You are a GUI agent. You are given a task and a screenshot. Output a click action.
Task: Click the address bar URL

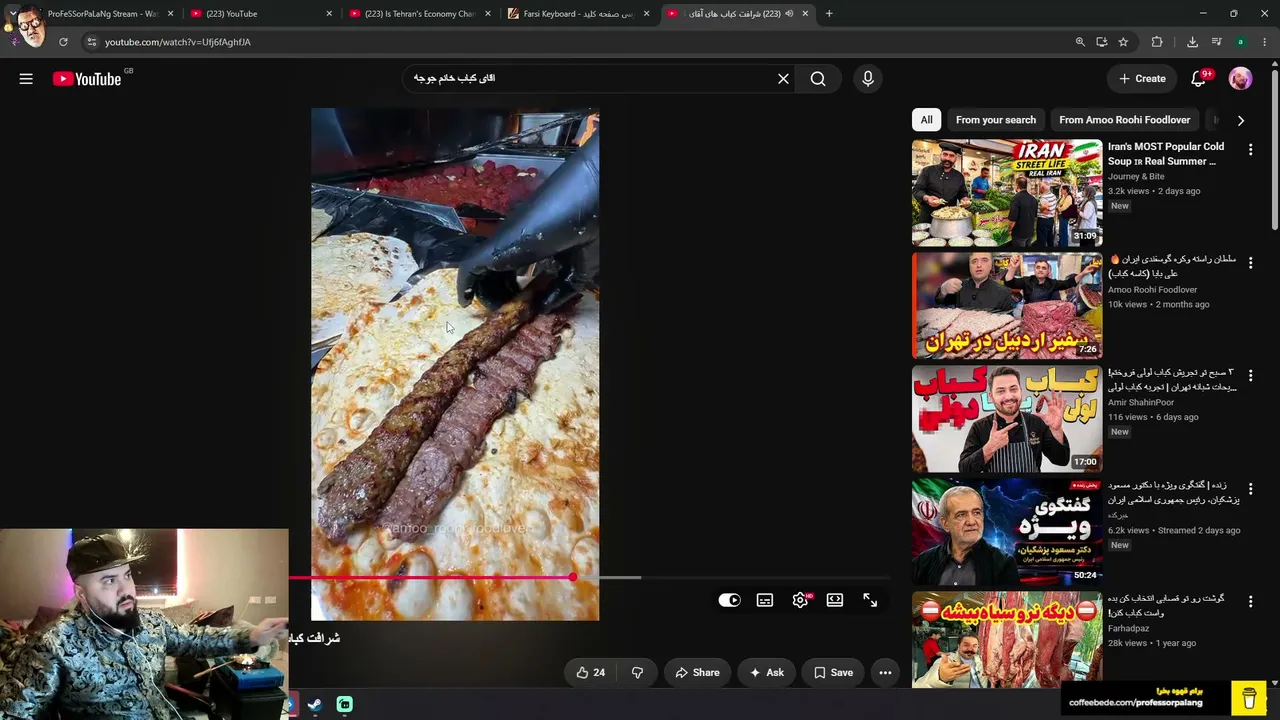tap(178, 42)
